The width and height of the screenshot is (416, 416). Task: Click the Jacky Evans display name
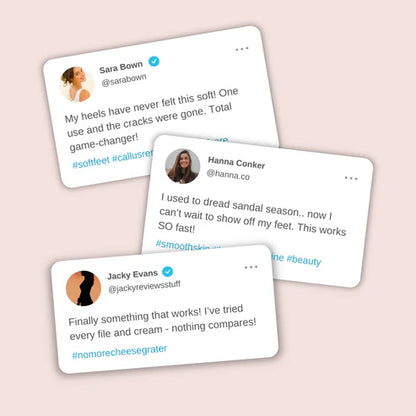[x=132, y=275]
